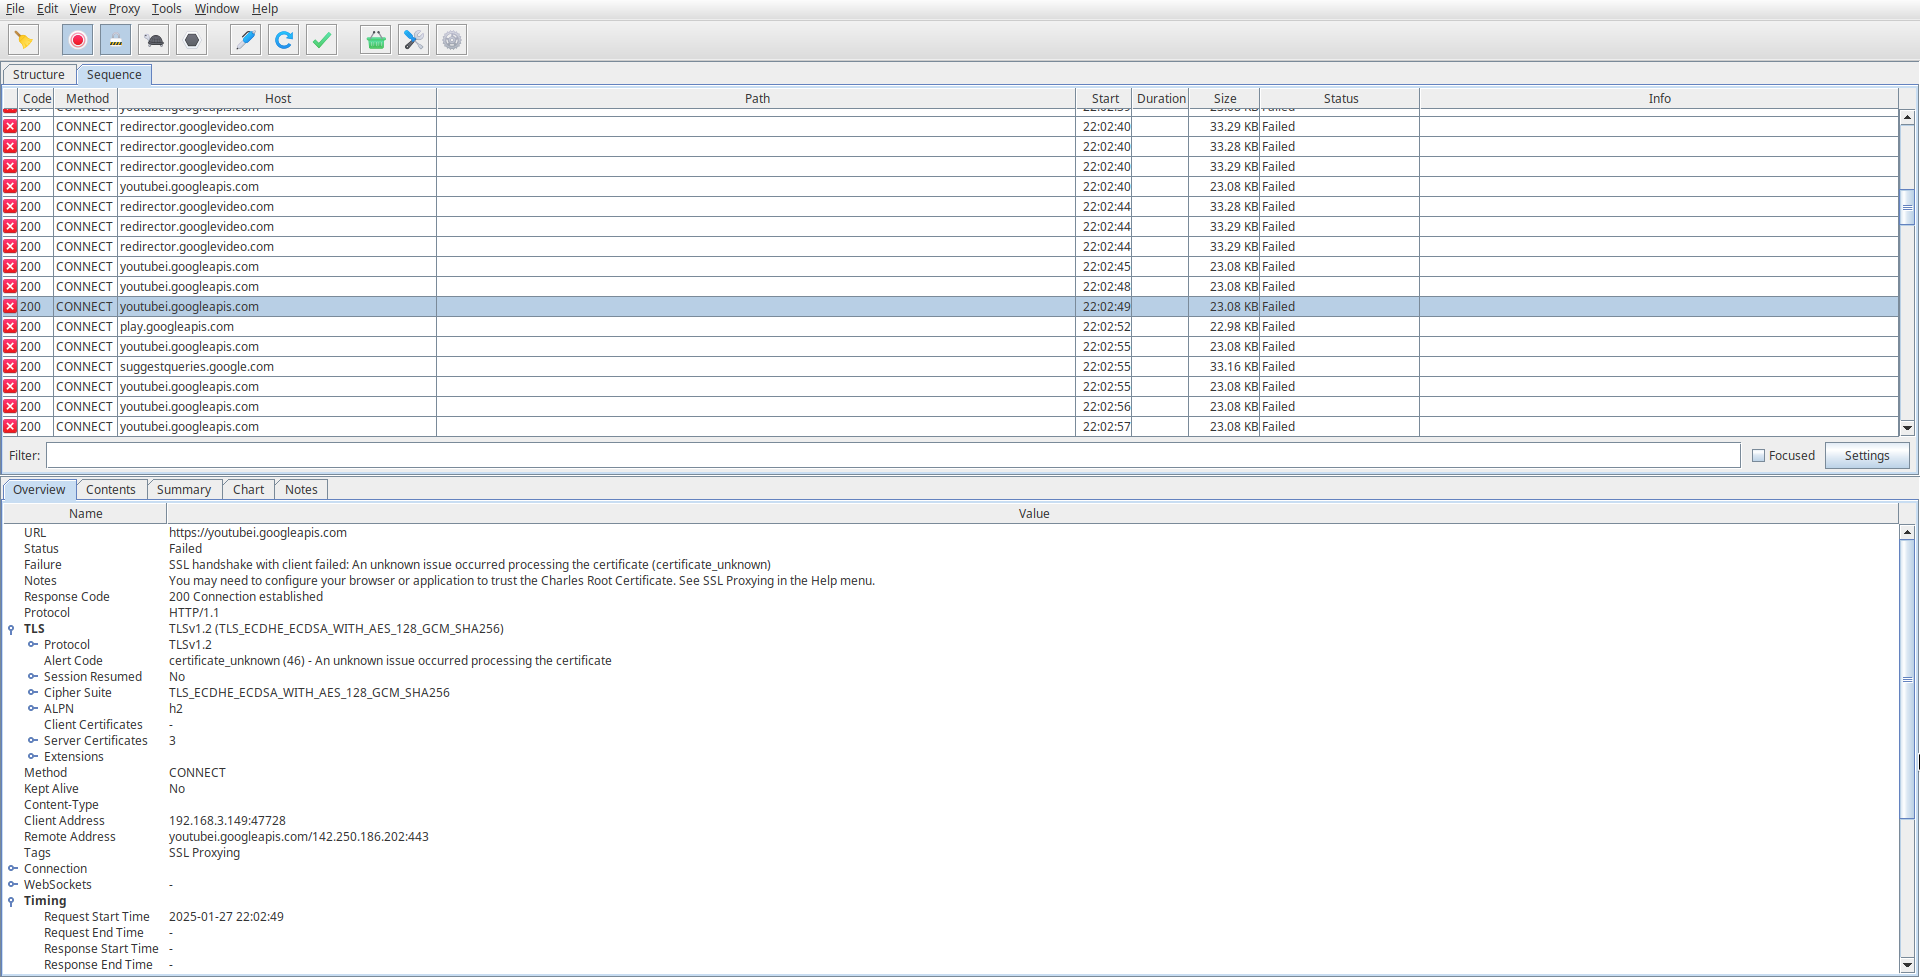The height and width of the screenshot is (978, 1920).
Task: Select the Overview tab
Action: (x=39, y=490)
